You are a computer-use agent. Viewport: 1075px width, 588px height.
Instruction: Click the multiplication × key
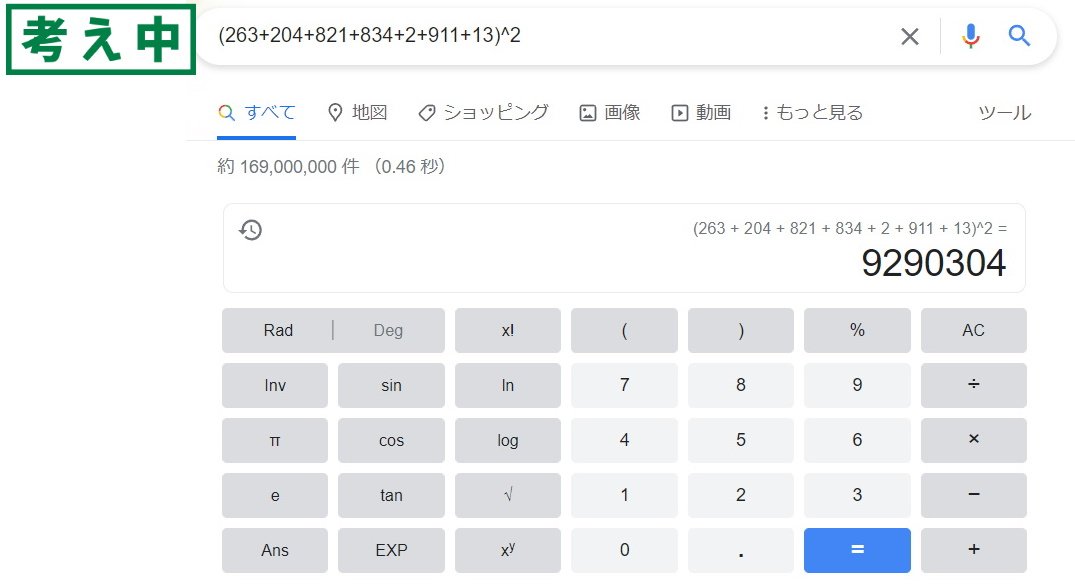point(974,440)
